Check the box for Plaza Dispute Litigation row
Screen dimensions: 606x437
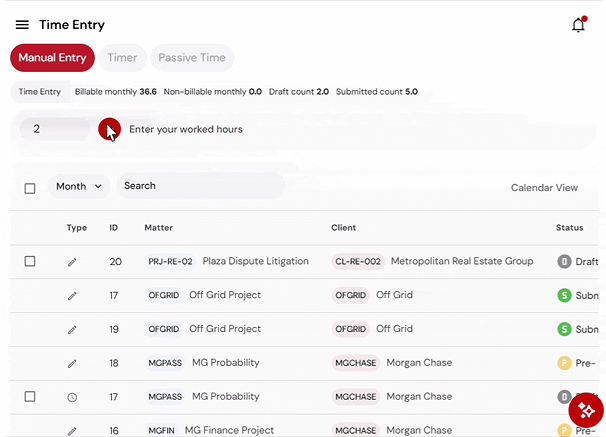(x=30, y=261)
